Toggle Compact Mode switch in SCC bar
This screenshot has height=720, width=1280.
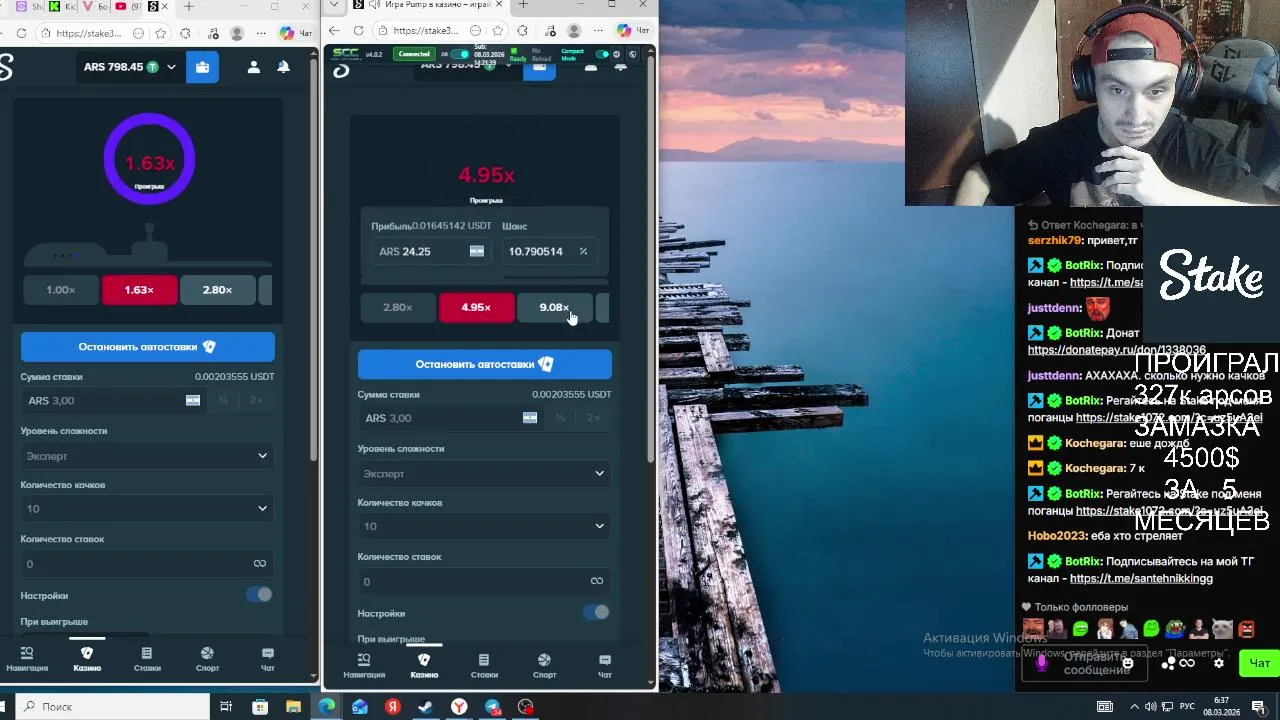click(602, 54)
